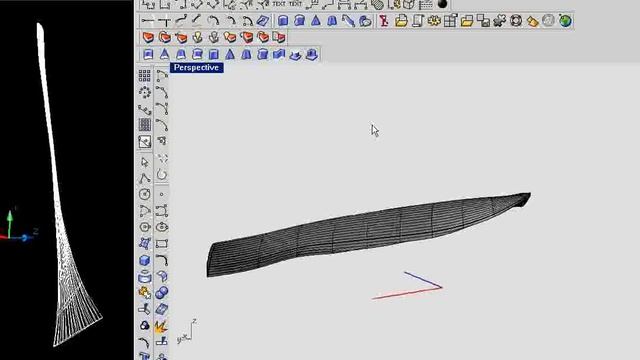The image size is (640, 360).
Task: Click the blue pyramid solid icon beside the pipe tool
Action: 316,21
